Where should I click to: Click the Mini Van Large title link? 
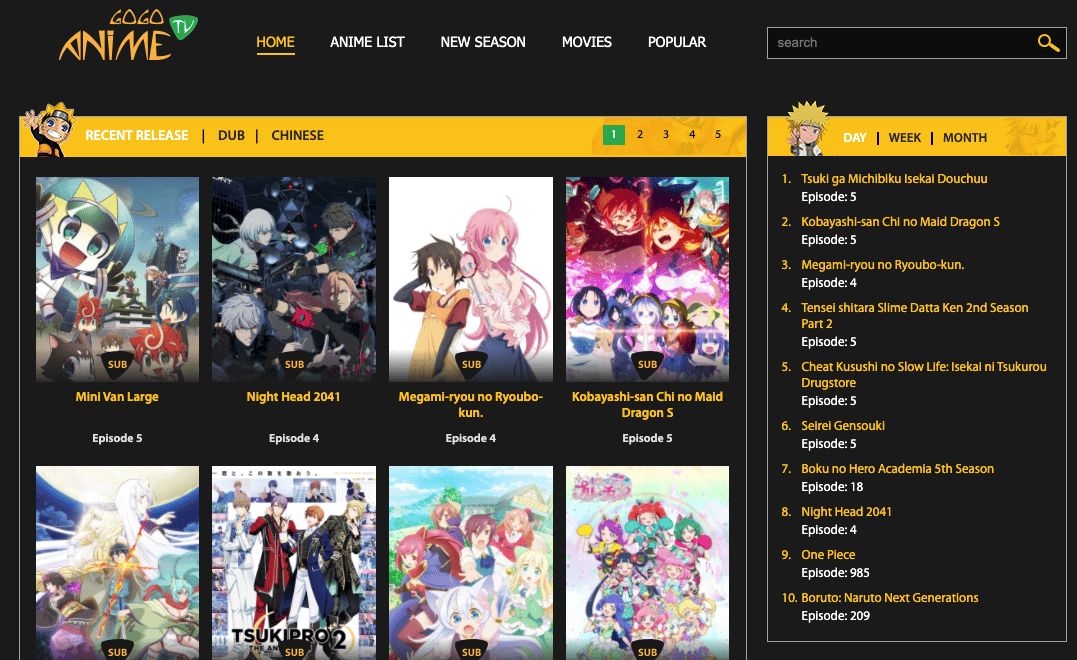(117, 396)
